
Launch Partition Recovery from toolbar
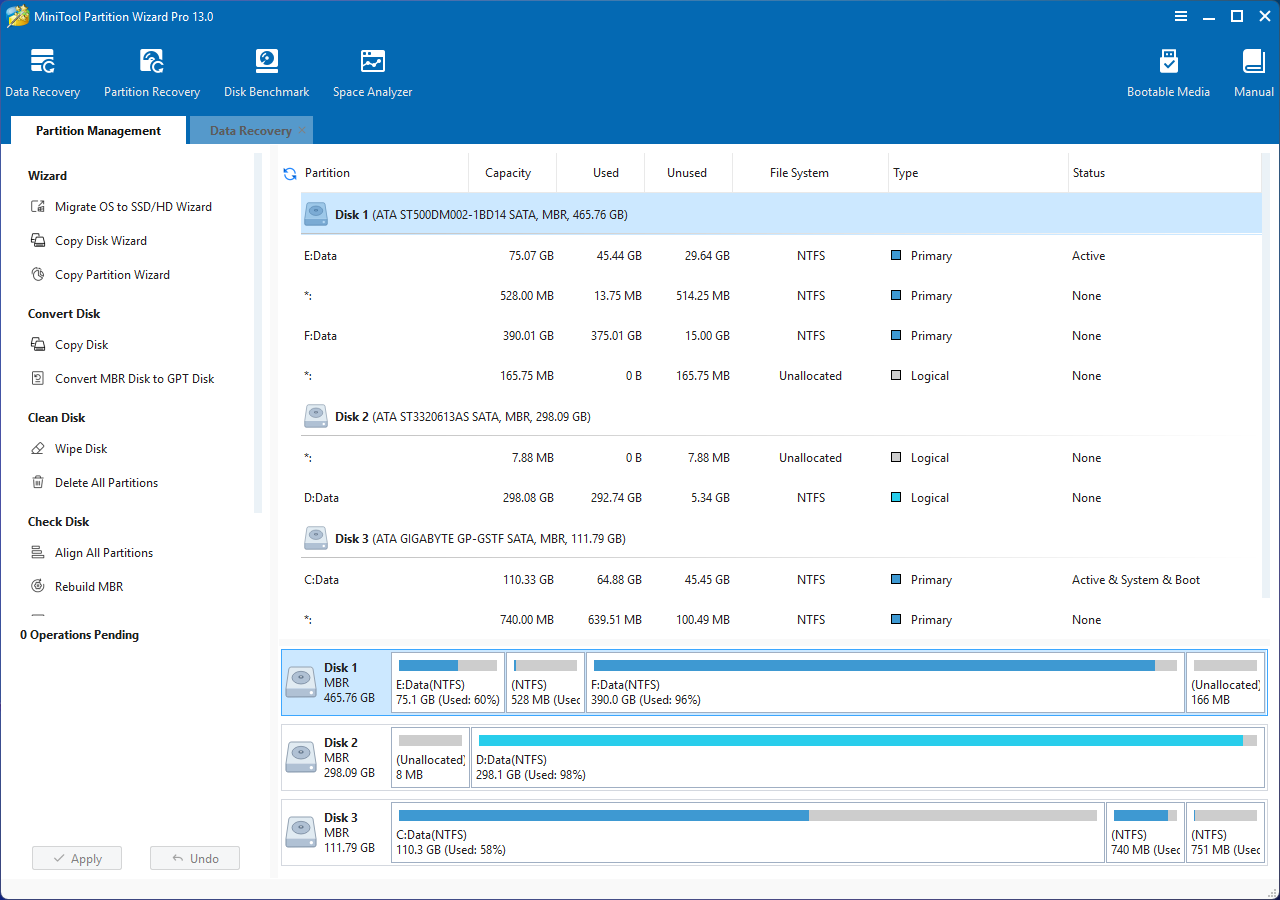pos(152,74)
